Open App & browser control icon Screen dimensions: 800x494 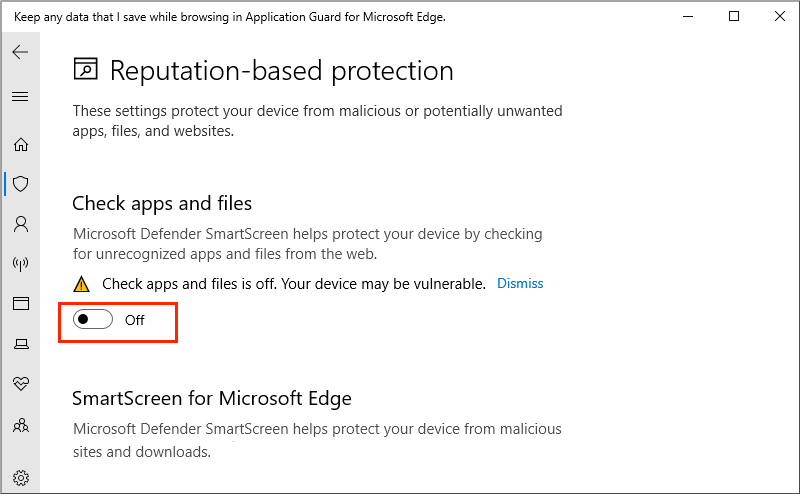(20, 304)
